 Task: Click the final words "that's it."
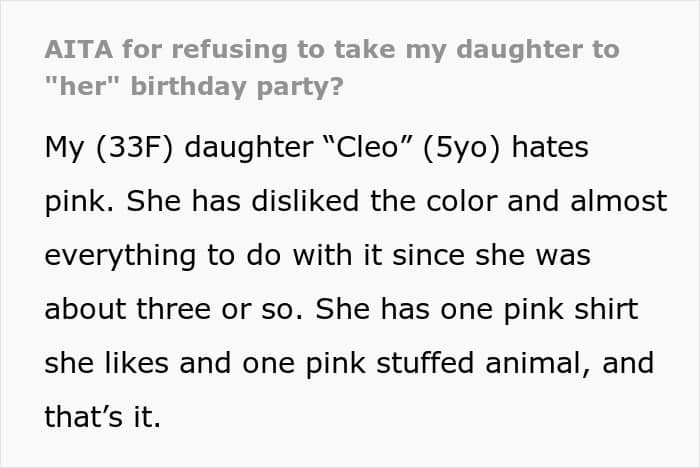103,416
